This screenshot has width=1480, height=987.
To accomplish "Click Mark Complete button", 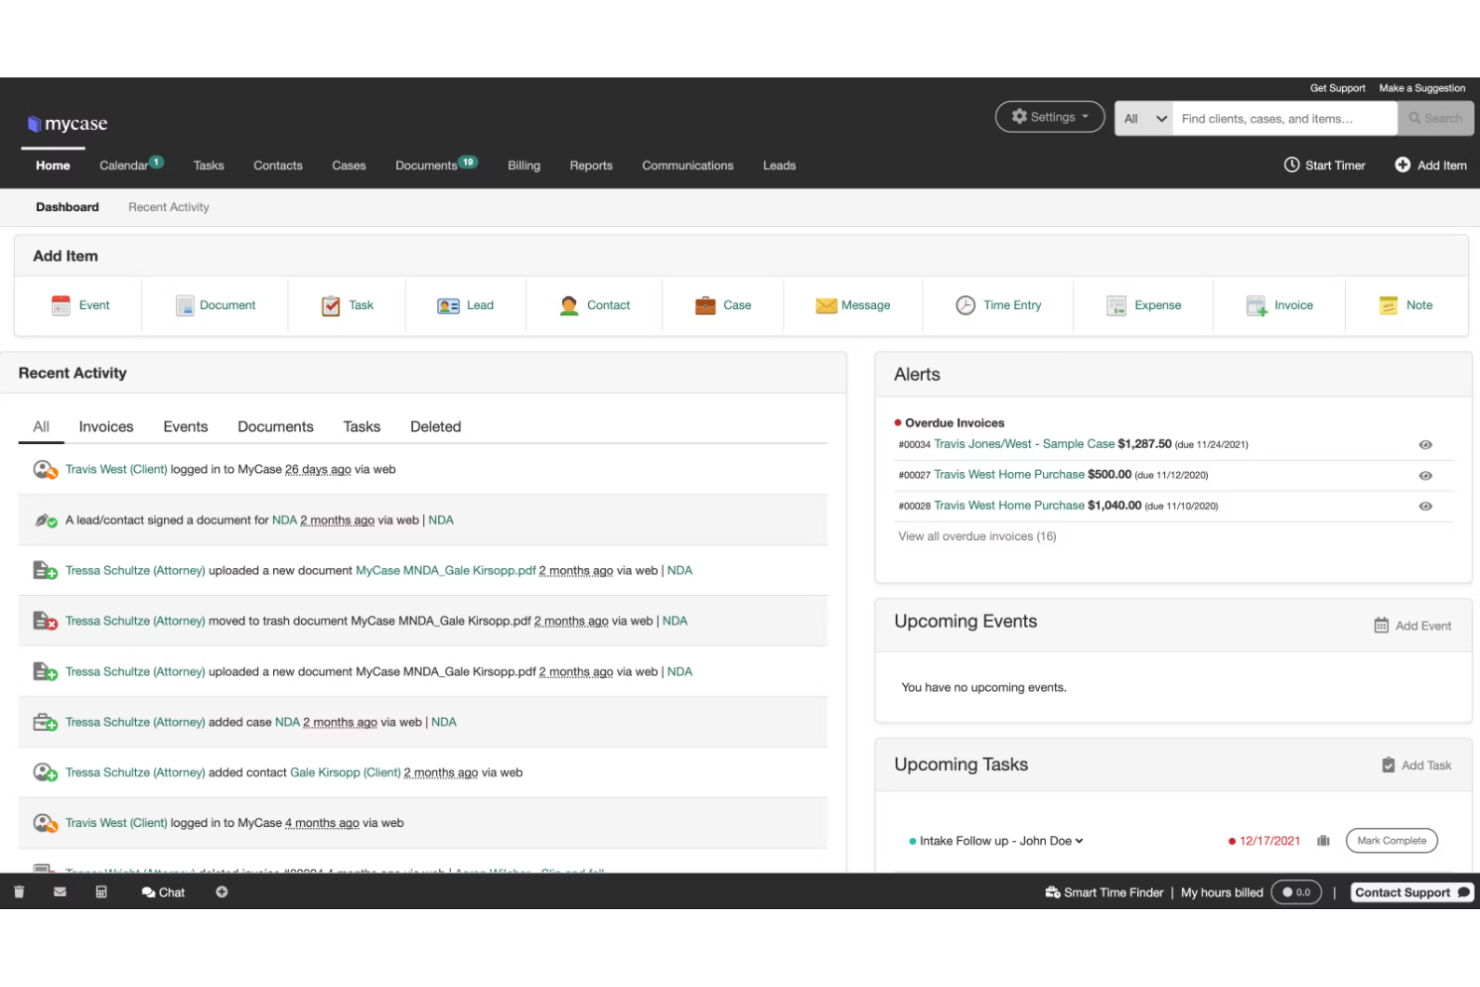I will (x=1391, y=841).
